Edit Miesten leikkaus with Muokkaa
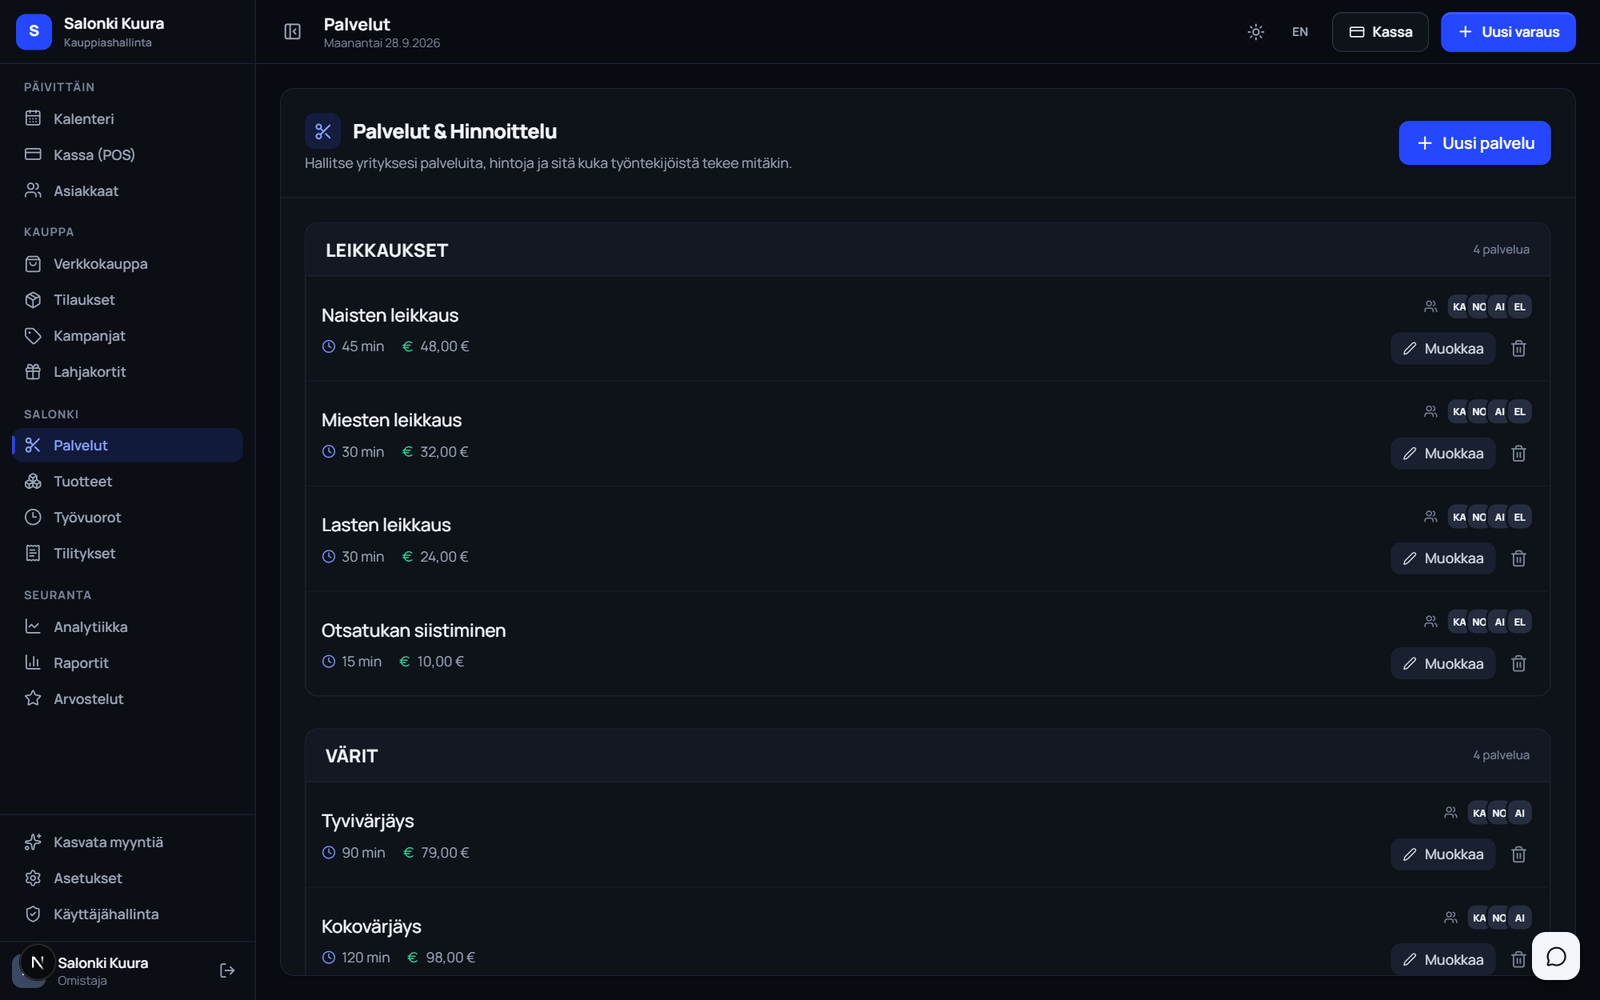This screenshot has width=1600, height=1000. tap(1443, 454)
